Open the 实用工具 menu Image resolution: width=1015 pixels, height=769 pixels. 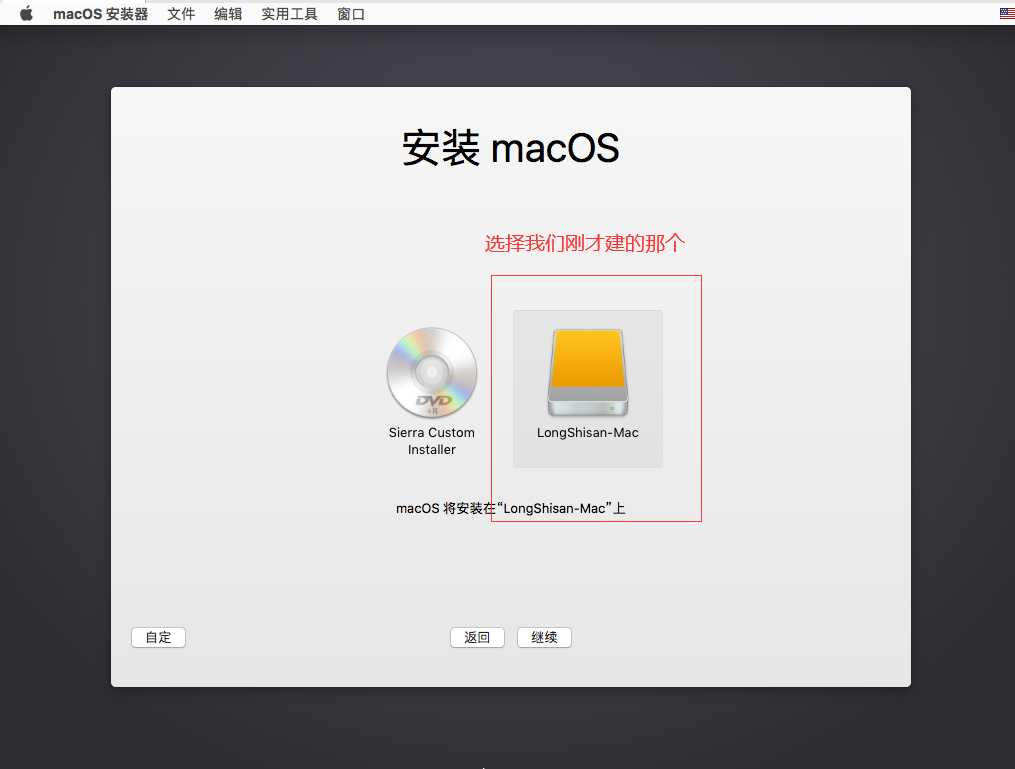point(289,14)
